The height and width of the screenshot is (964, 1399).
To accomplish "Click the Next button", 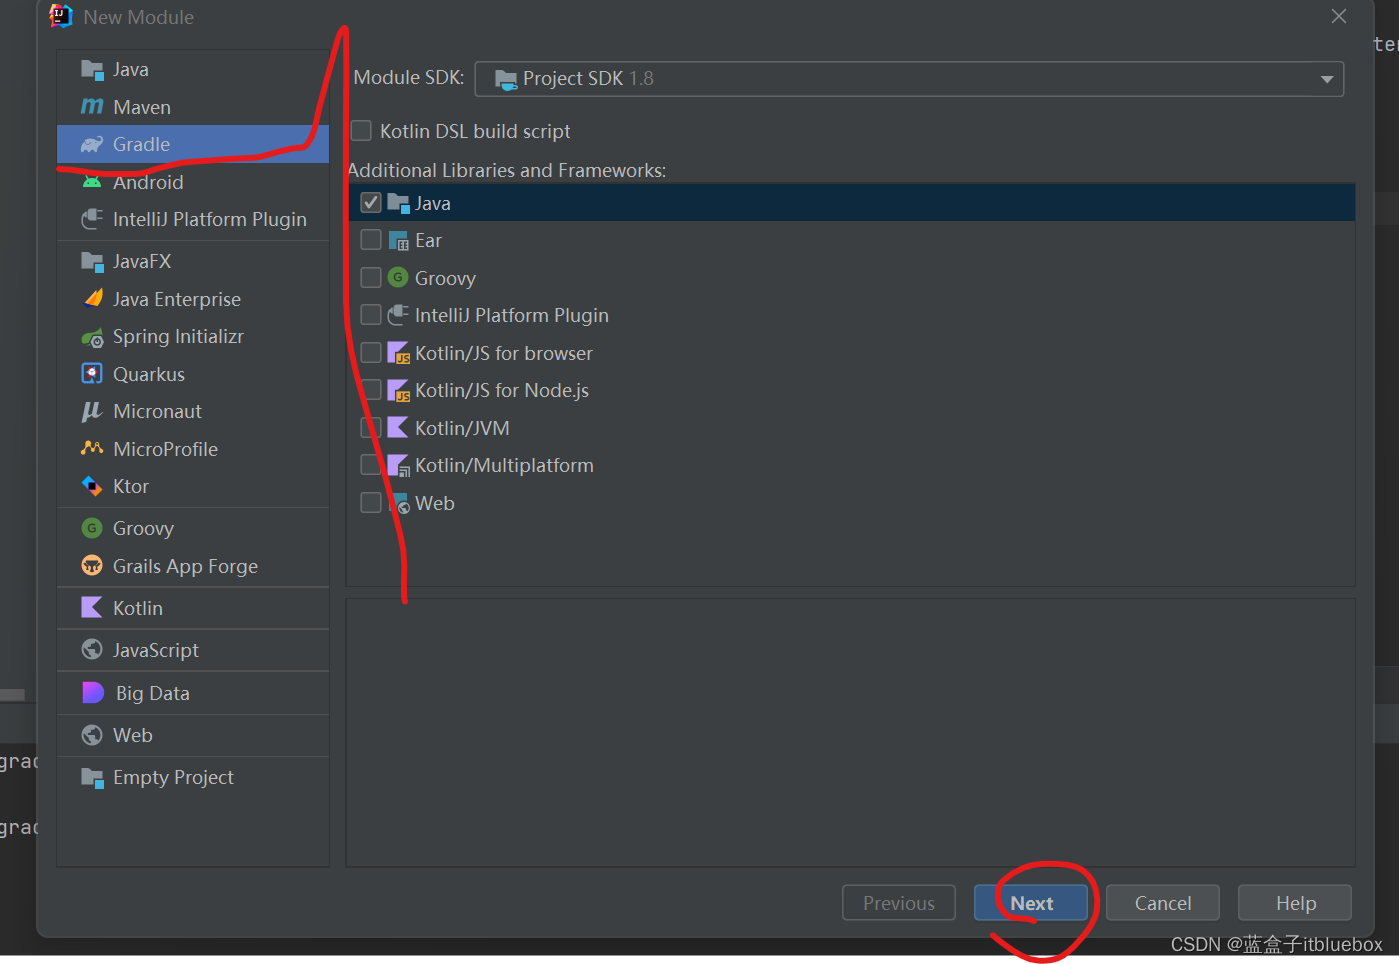I will (x=1031, y=903).
